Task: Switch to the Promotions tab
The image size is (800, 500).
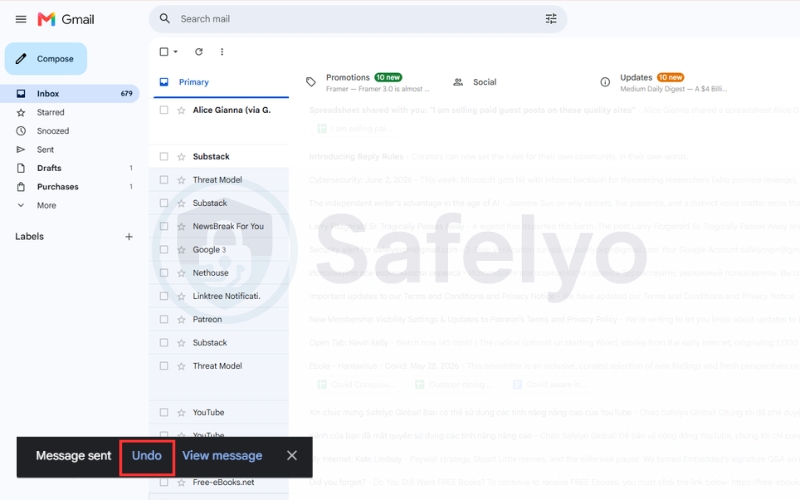Action: click(368, 82)
